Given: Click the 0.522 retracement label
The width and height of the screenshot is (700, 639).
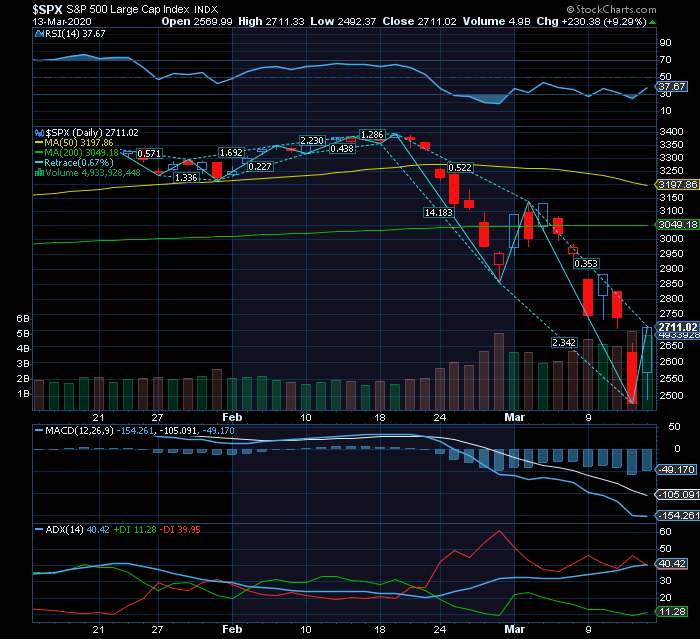Looking at the screenshot, I should pos(460,167).
